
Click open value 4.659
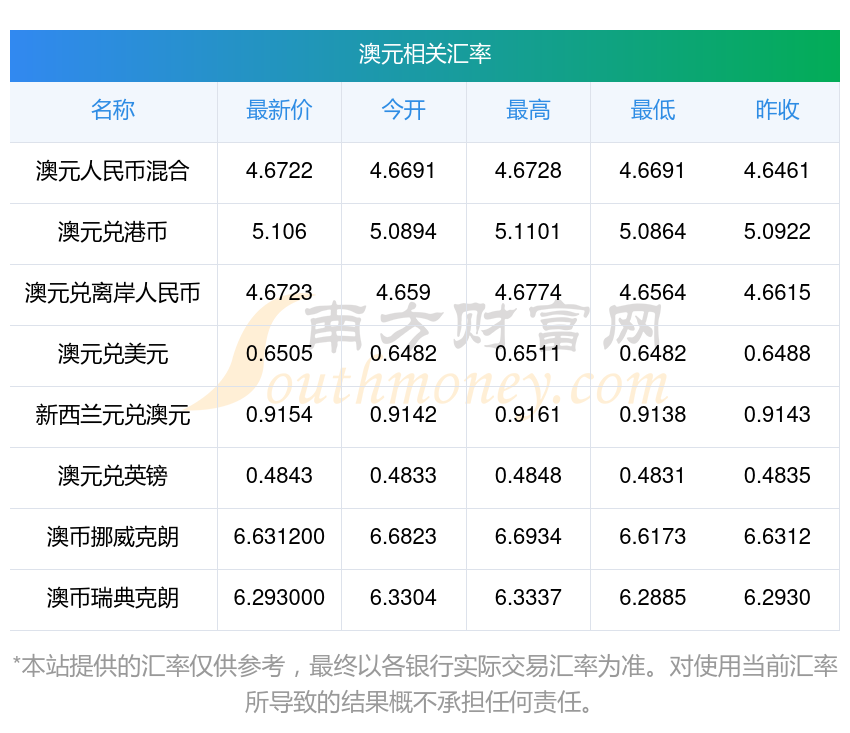(x=403, y=293)
